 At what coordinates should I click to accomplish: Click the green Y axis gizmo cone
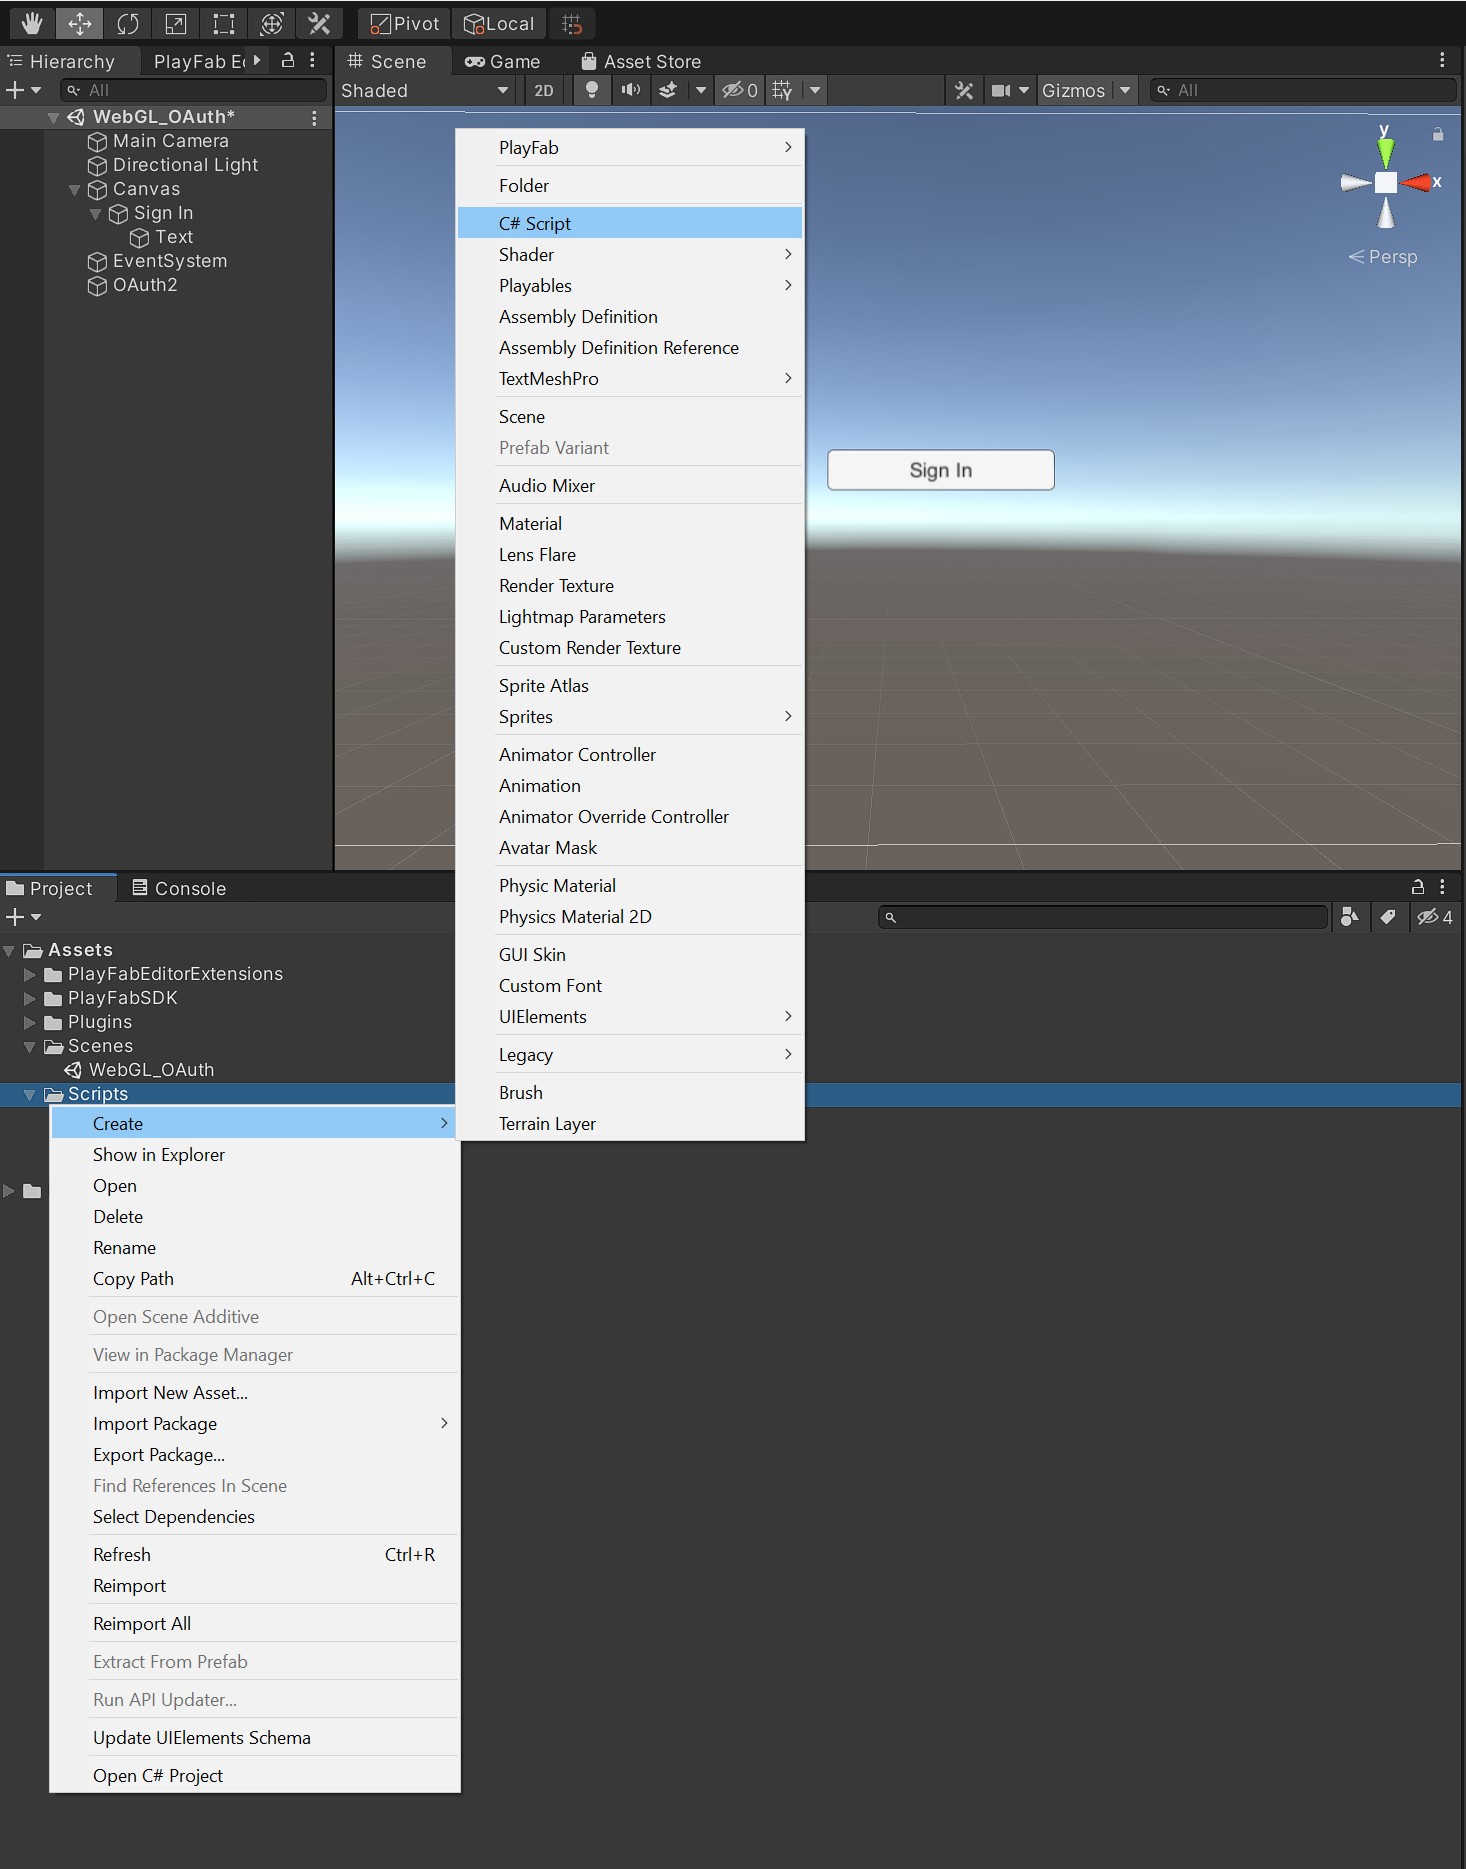tap(1385, 151)
